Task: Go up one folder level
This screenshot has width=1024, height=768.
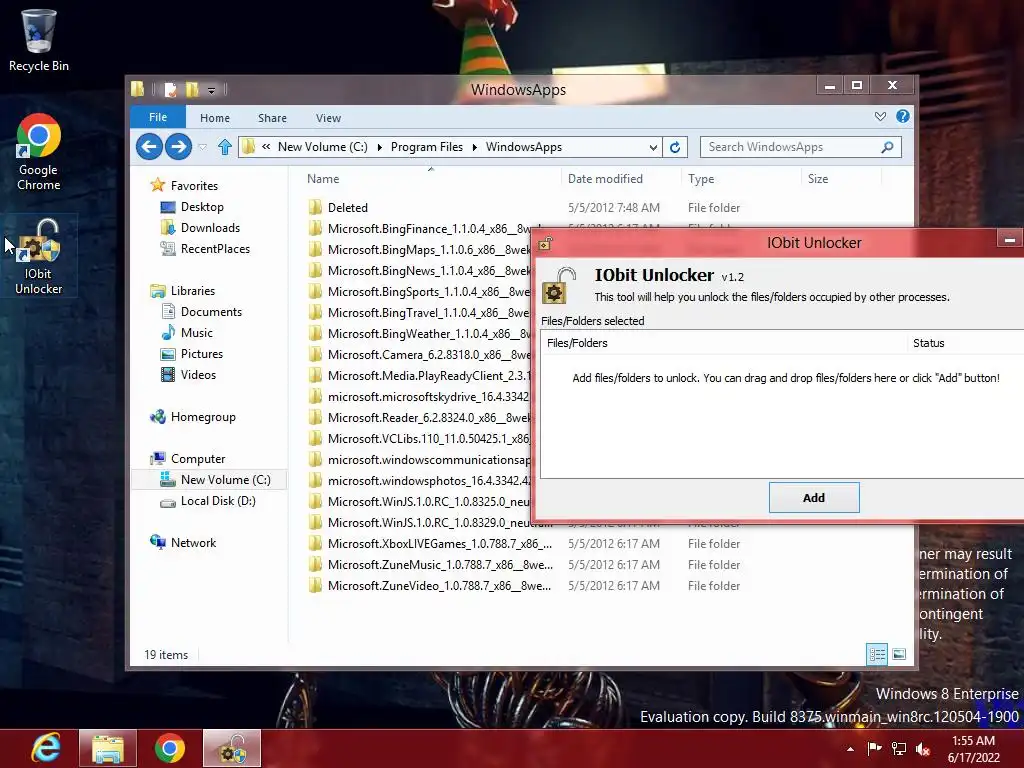Action: coord(225,147)
